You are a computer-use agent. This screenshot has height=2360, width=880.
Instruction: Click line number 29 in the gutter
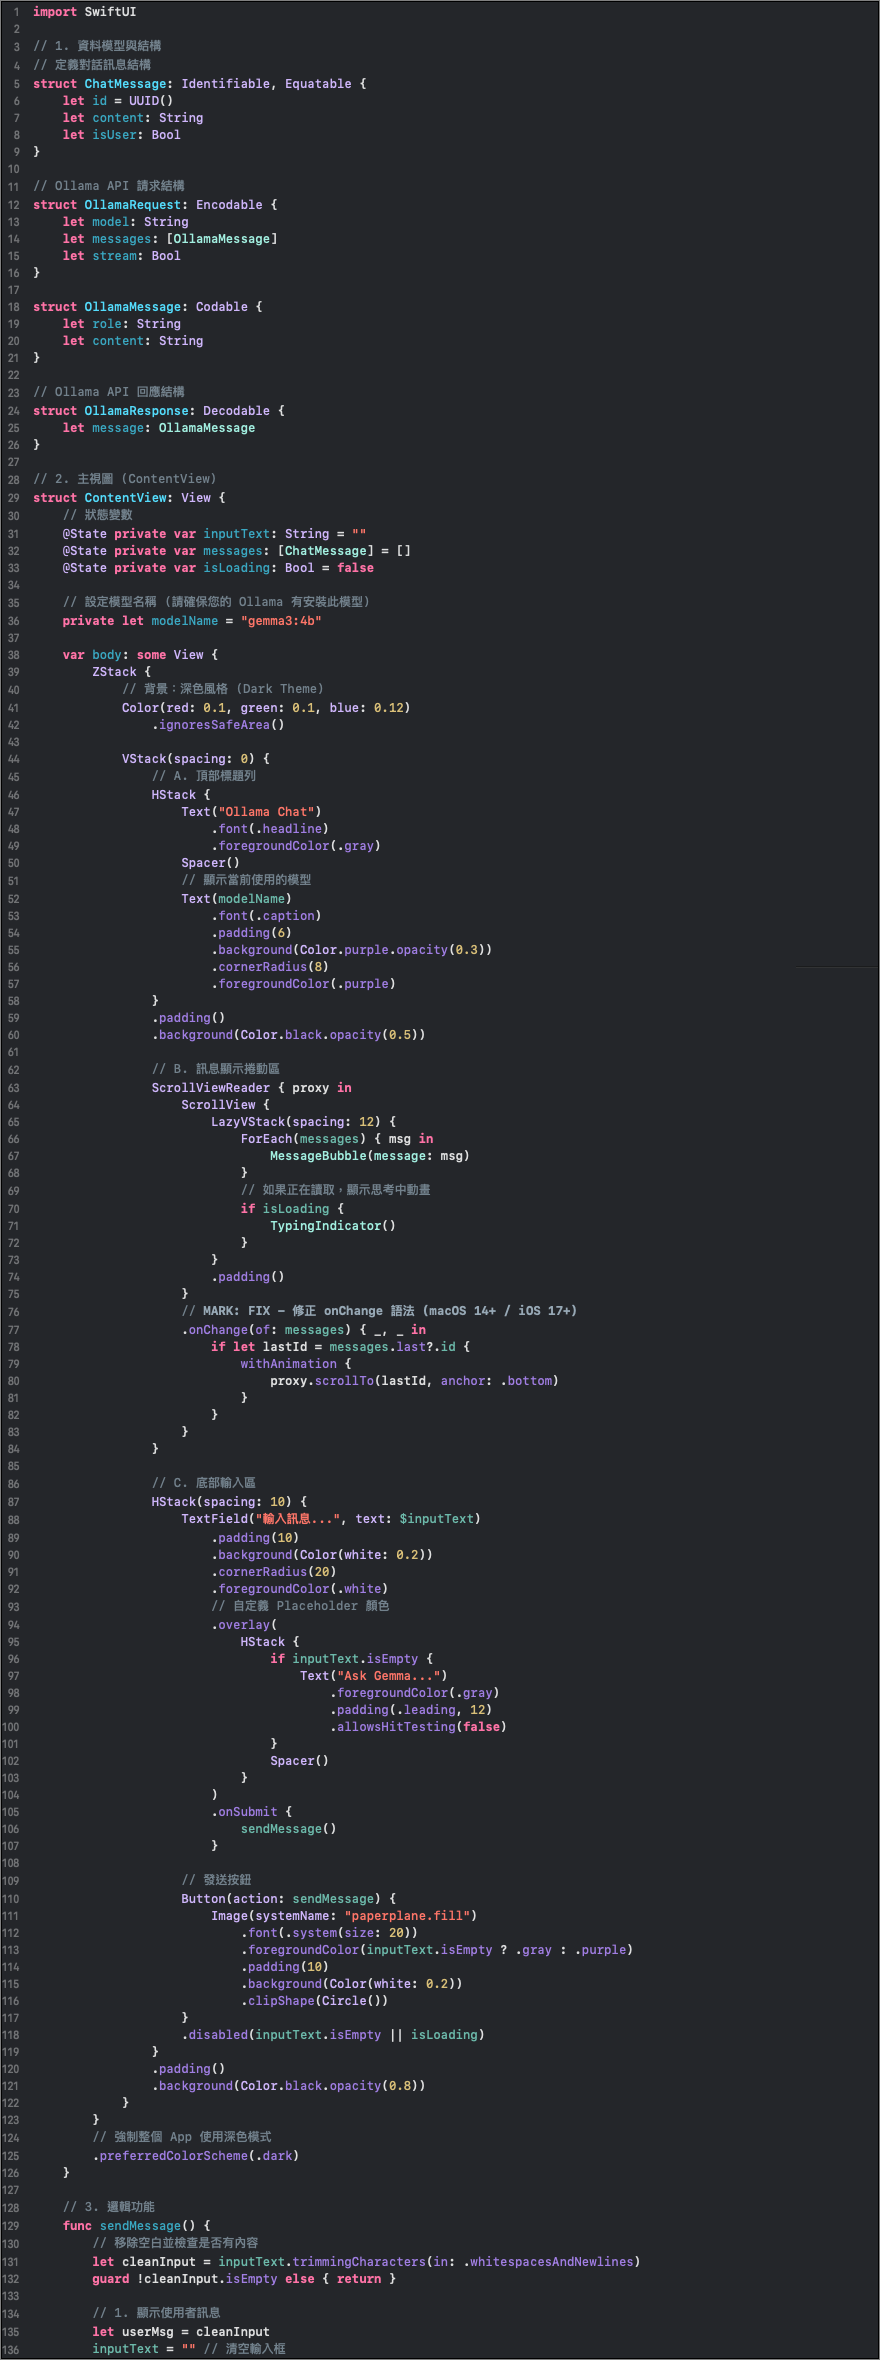coord(14,498)
